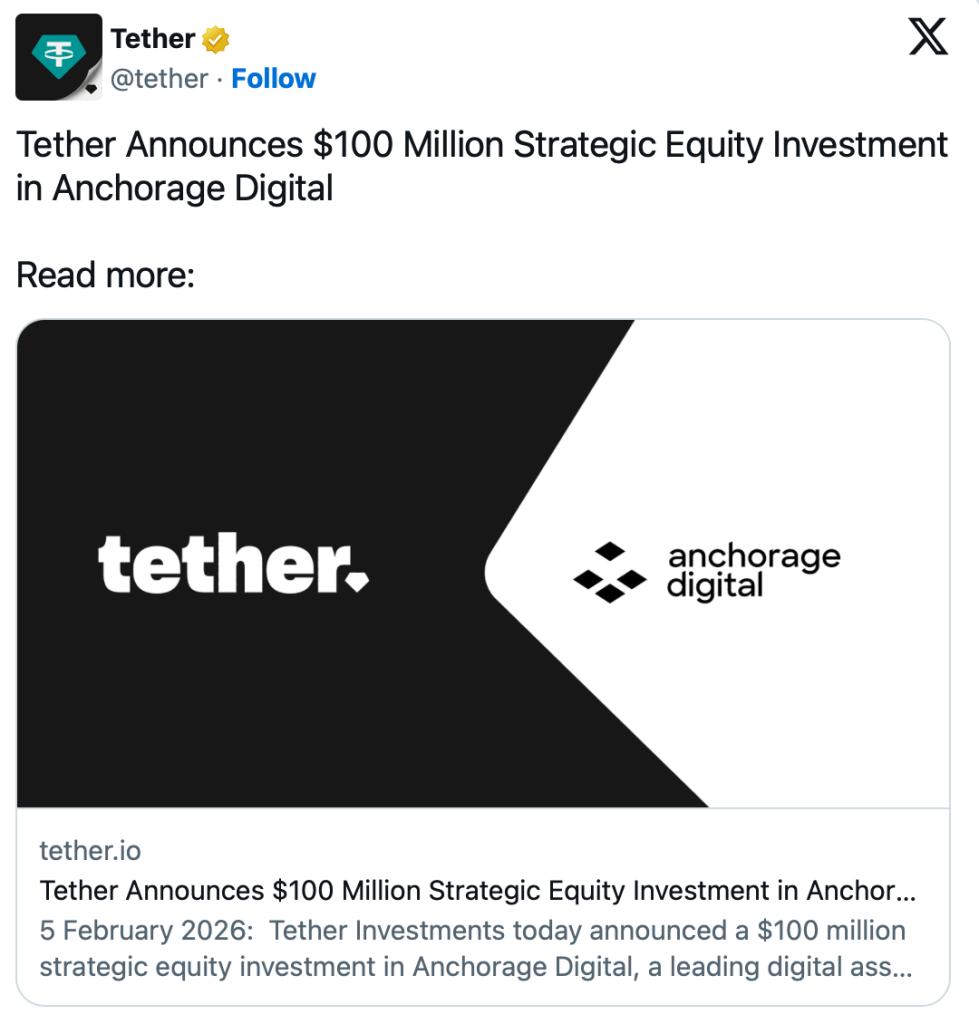This screenshot has width=979, height=1024.
Task: Open the Tether display name
Action: [152, 39]
